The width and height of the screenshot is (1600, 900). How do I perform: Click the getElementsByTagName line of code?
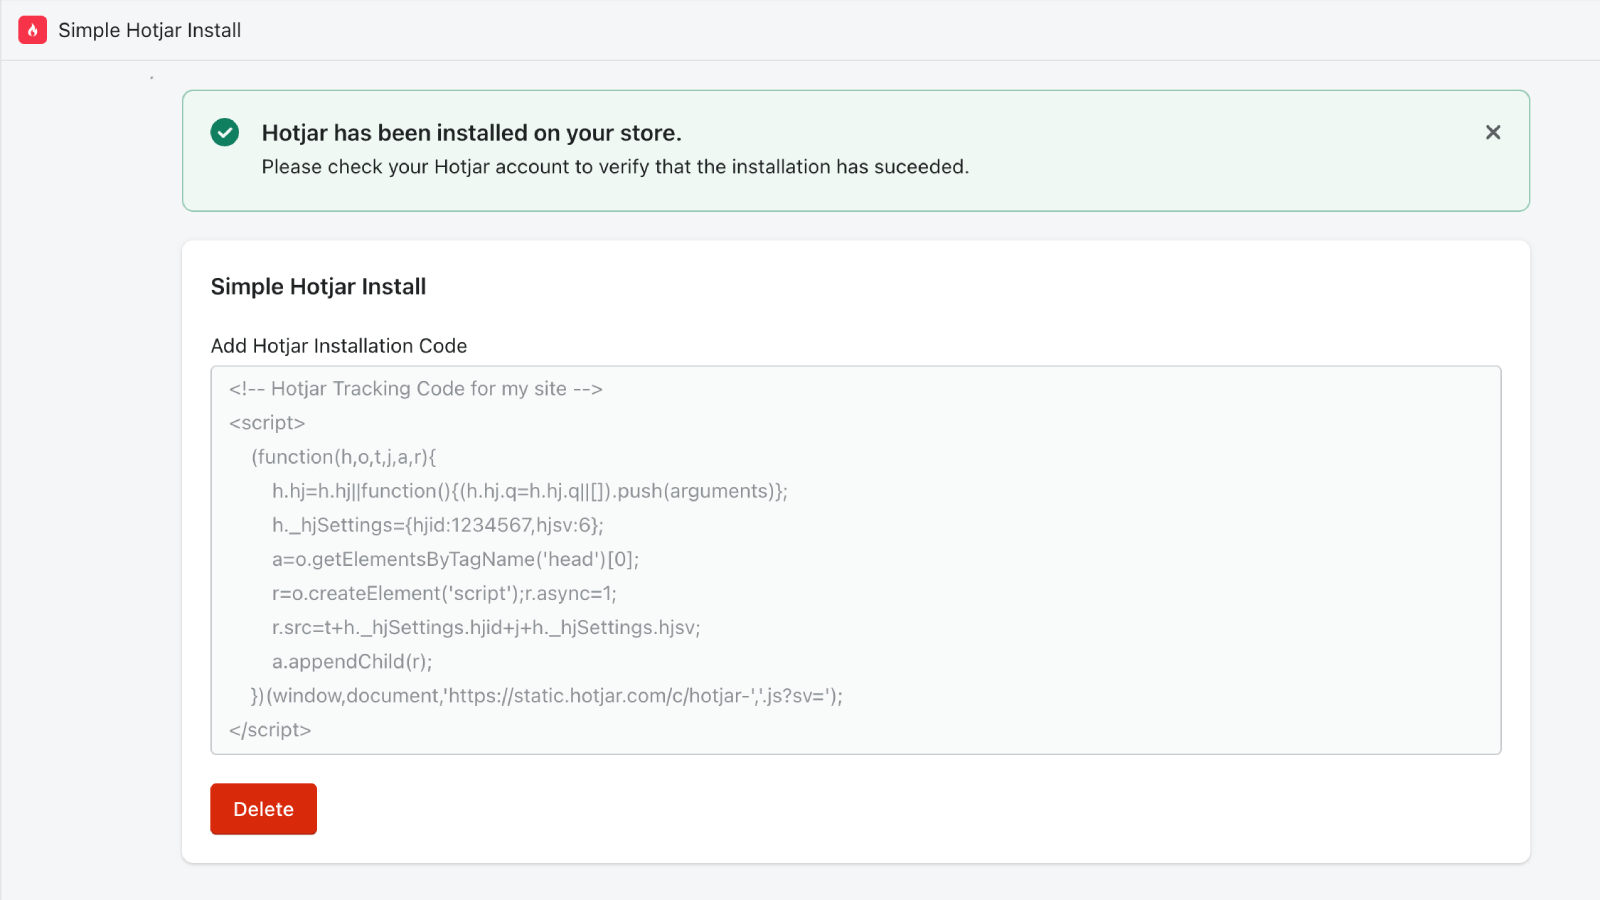coord(455,559)
